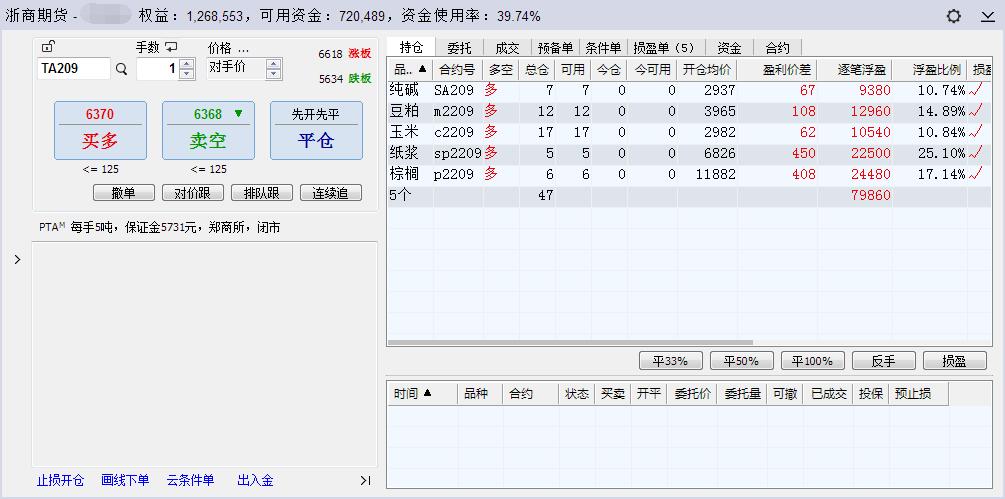Viewport: 1005px width, 499px height.
Task: Increase lot quantity with the up stepper
Action: (x=186, y=64)
